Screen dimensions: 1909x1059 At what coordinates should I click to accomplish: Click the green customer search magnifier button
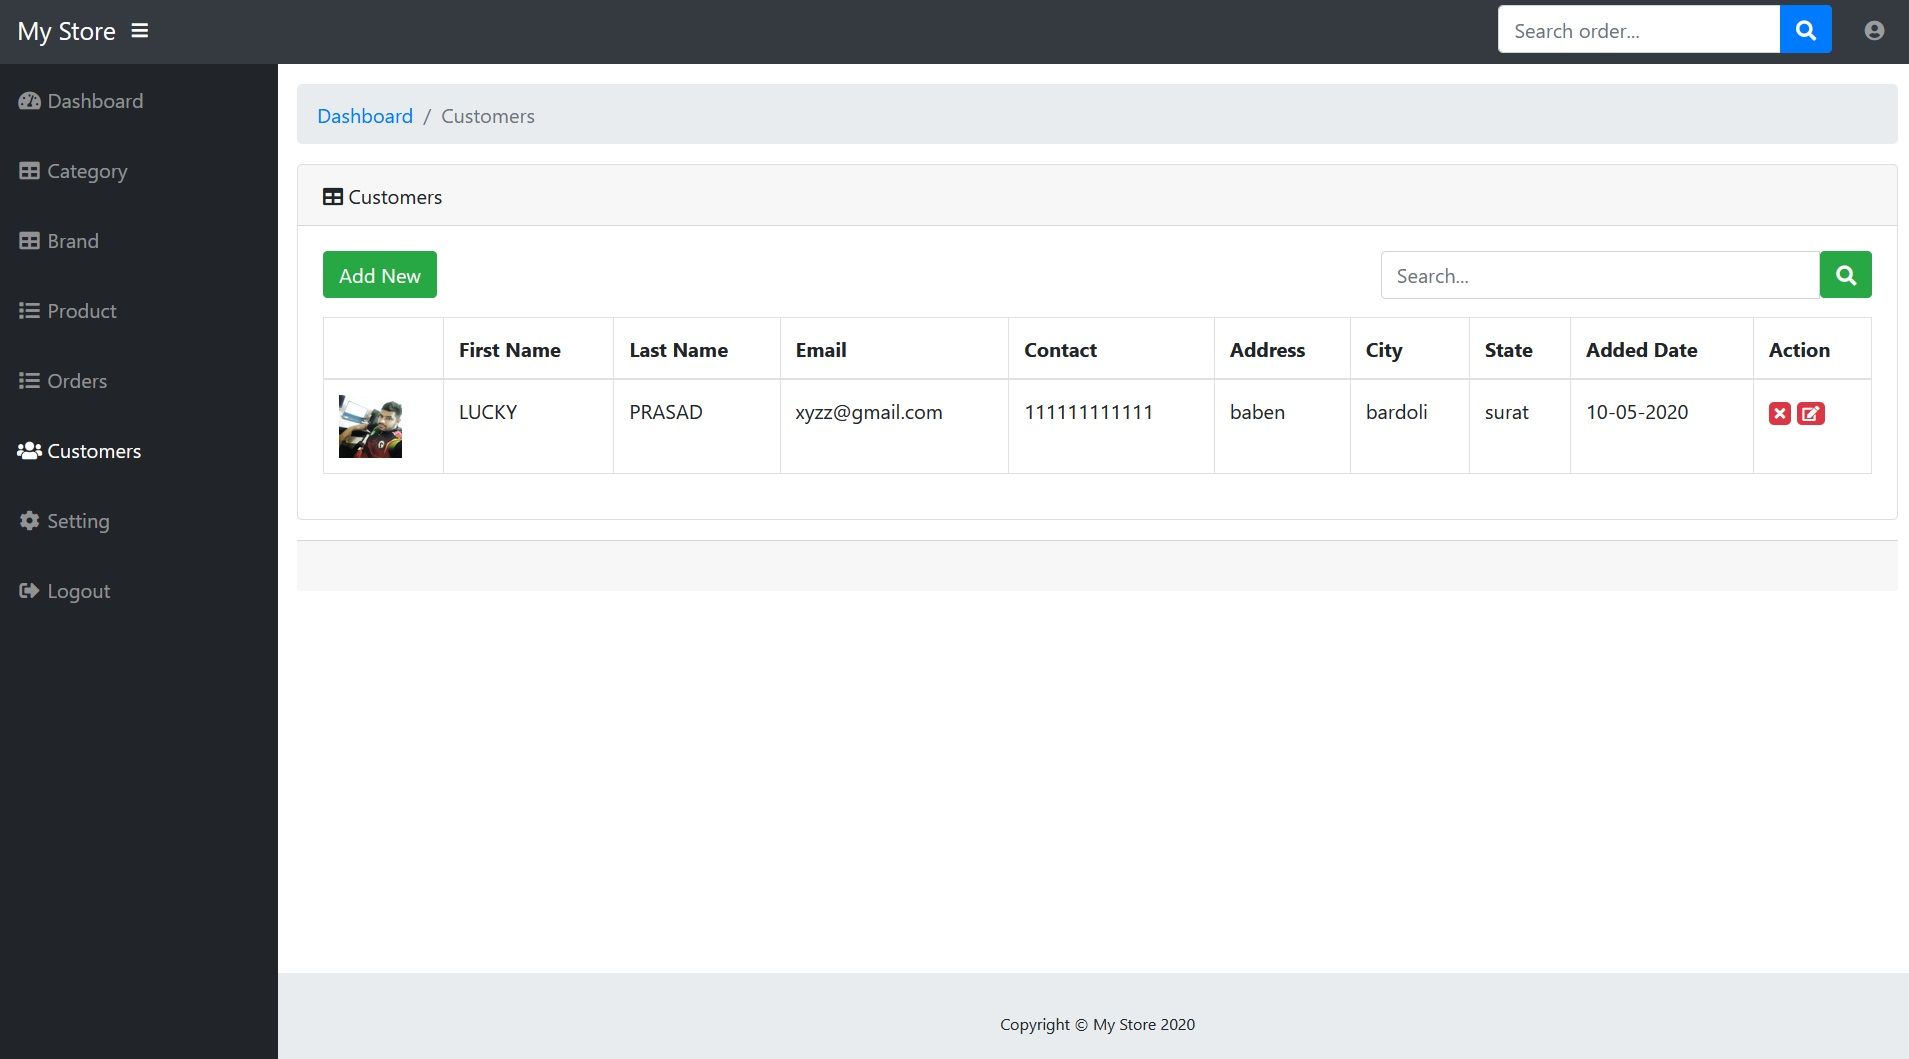tap(1846, 275)
